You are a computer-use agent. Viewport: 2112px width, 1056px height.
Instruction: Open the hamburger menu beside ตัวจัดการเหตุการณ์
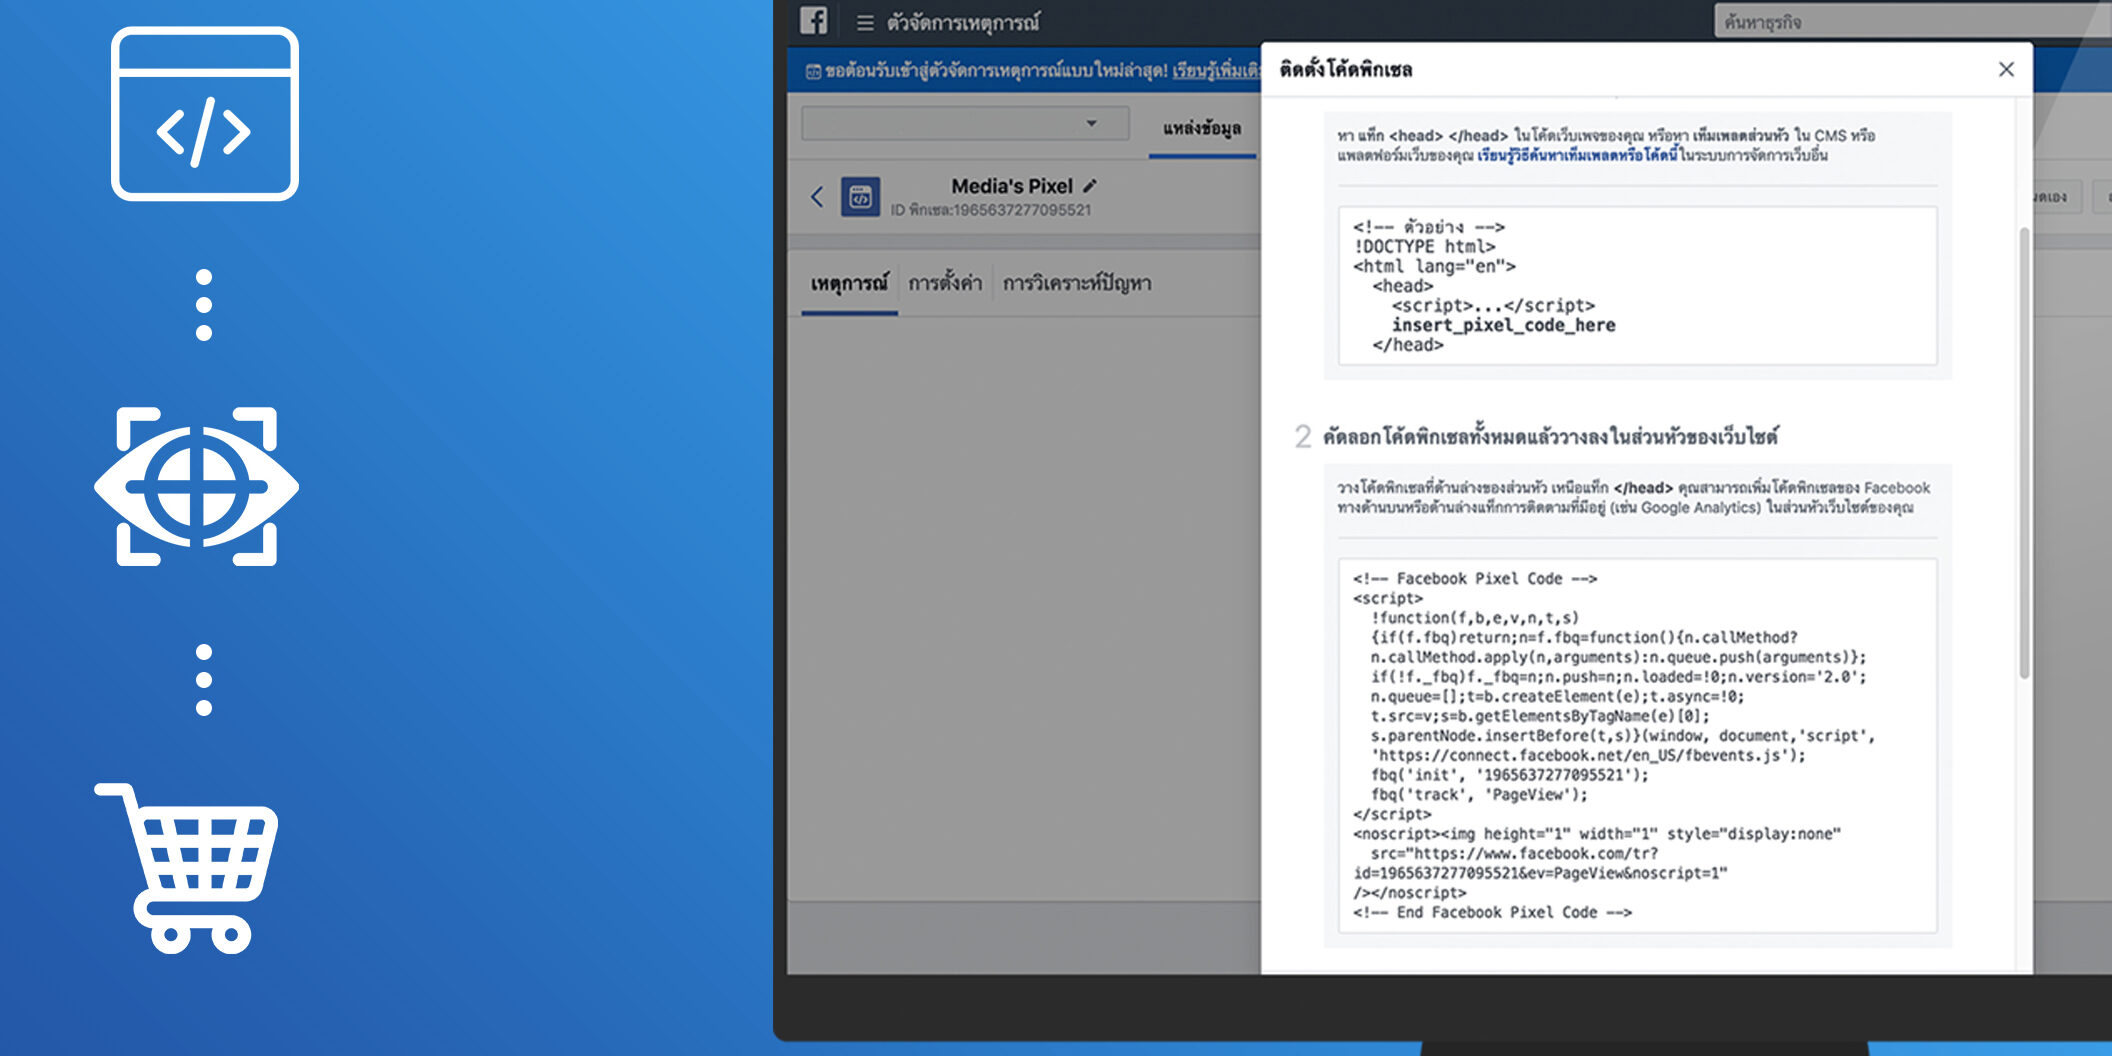(x=865, y=22)
